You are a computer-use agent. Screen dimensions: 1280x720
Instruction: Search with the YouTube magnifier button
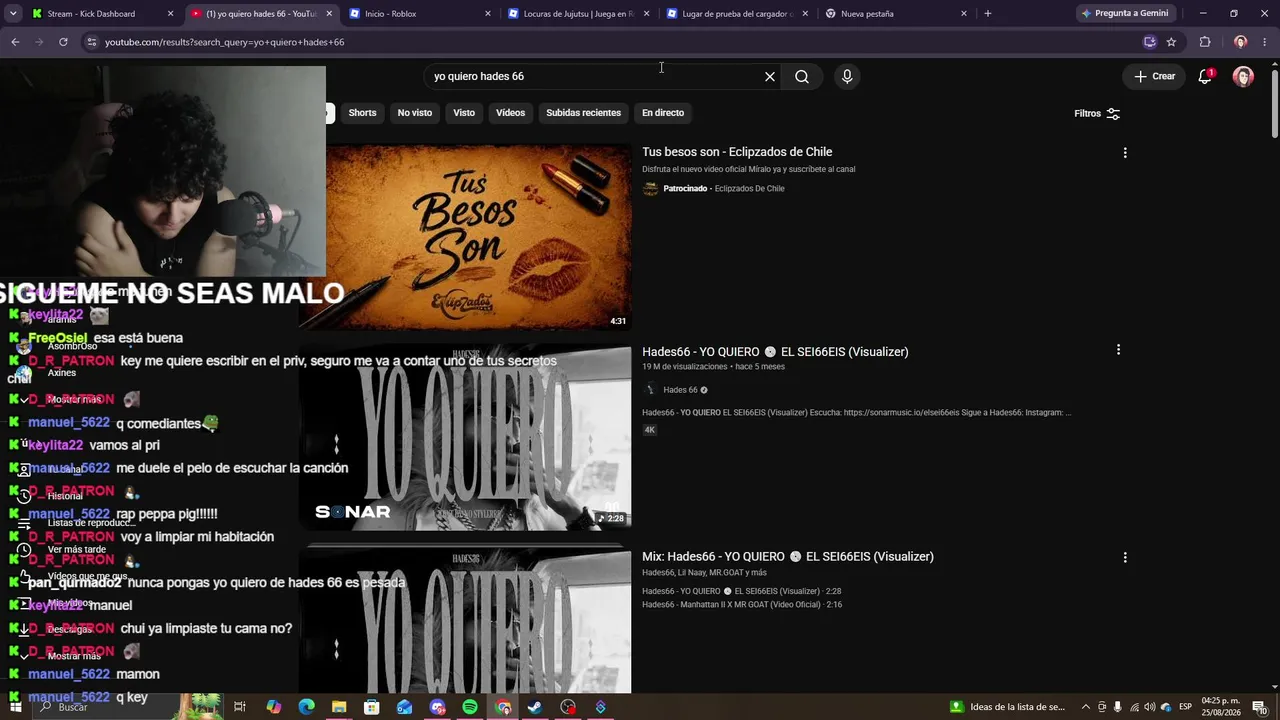802,77
